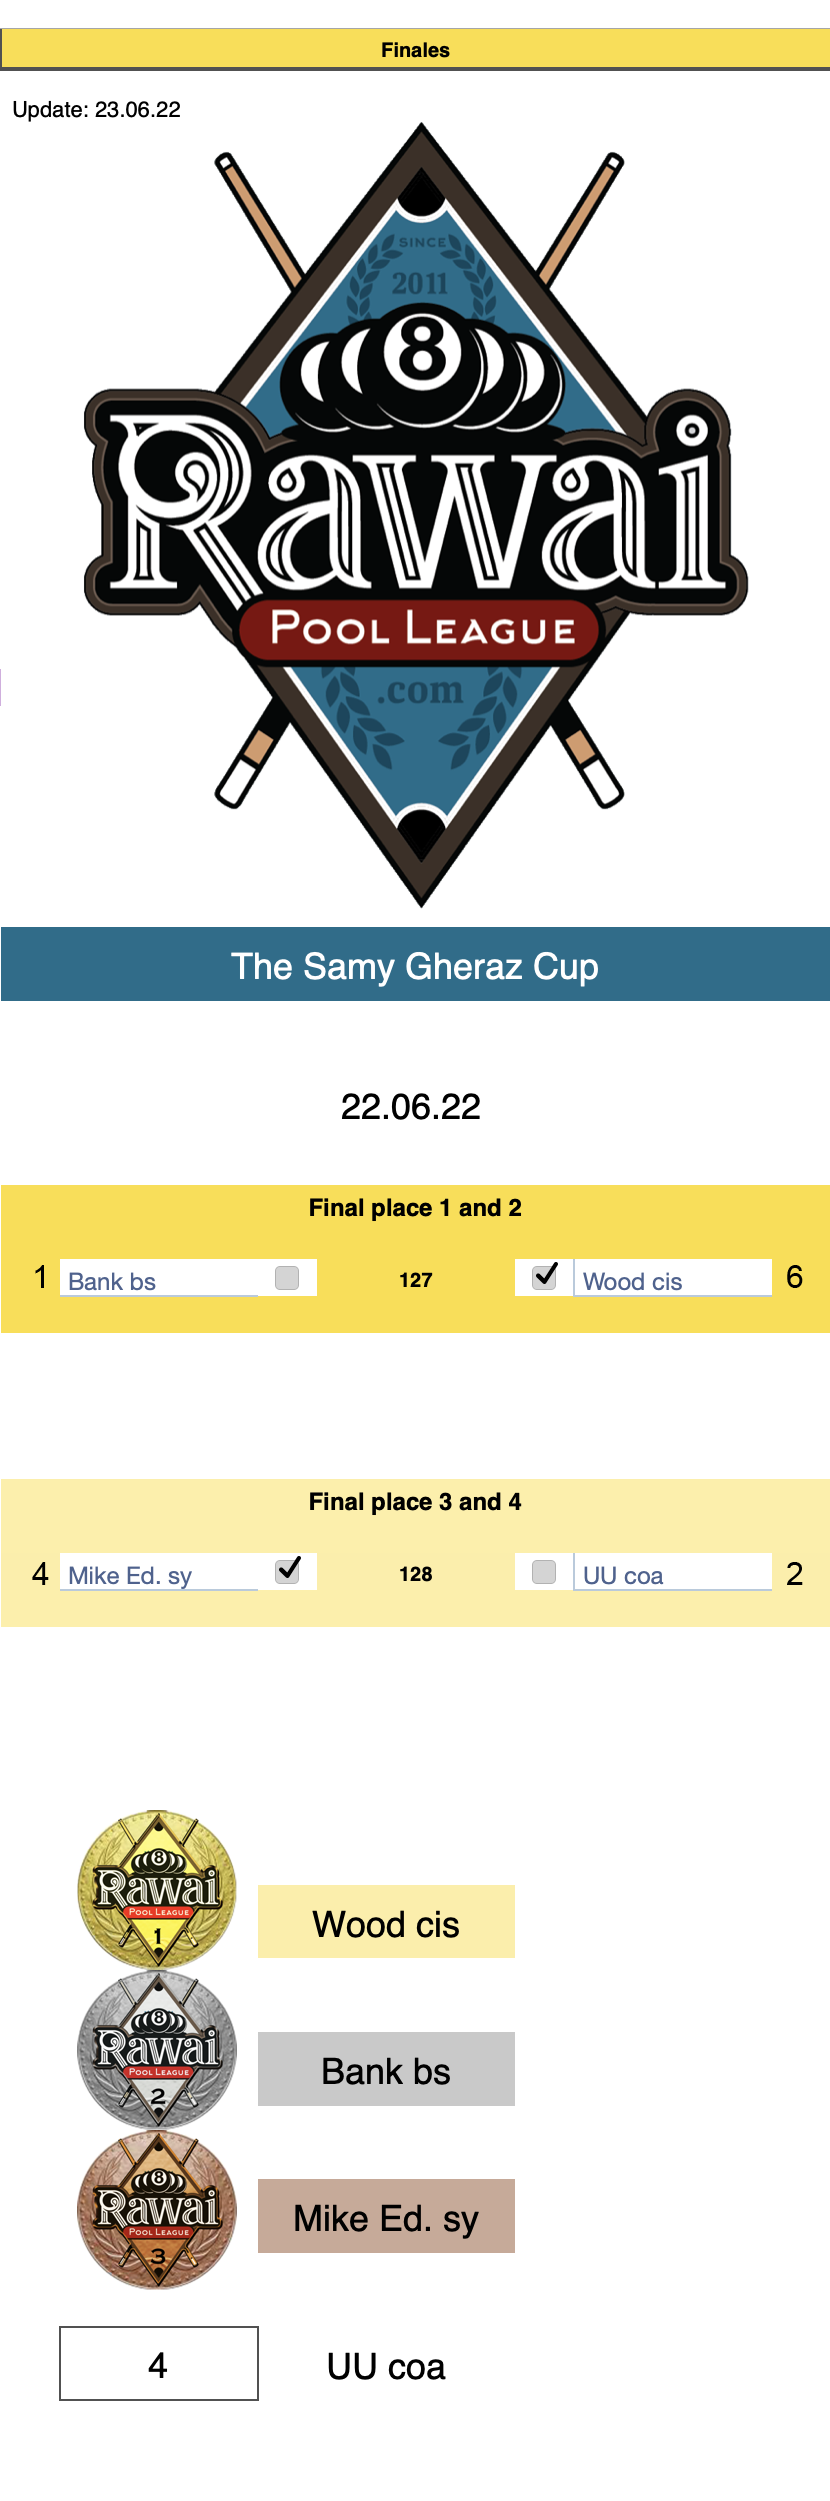Uncheck the Mike Ed. sy winner checkbox
The height and width of the screenshot is (2501, 830).
[x=288, y=1570]
